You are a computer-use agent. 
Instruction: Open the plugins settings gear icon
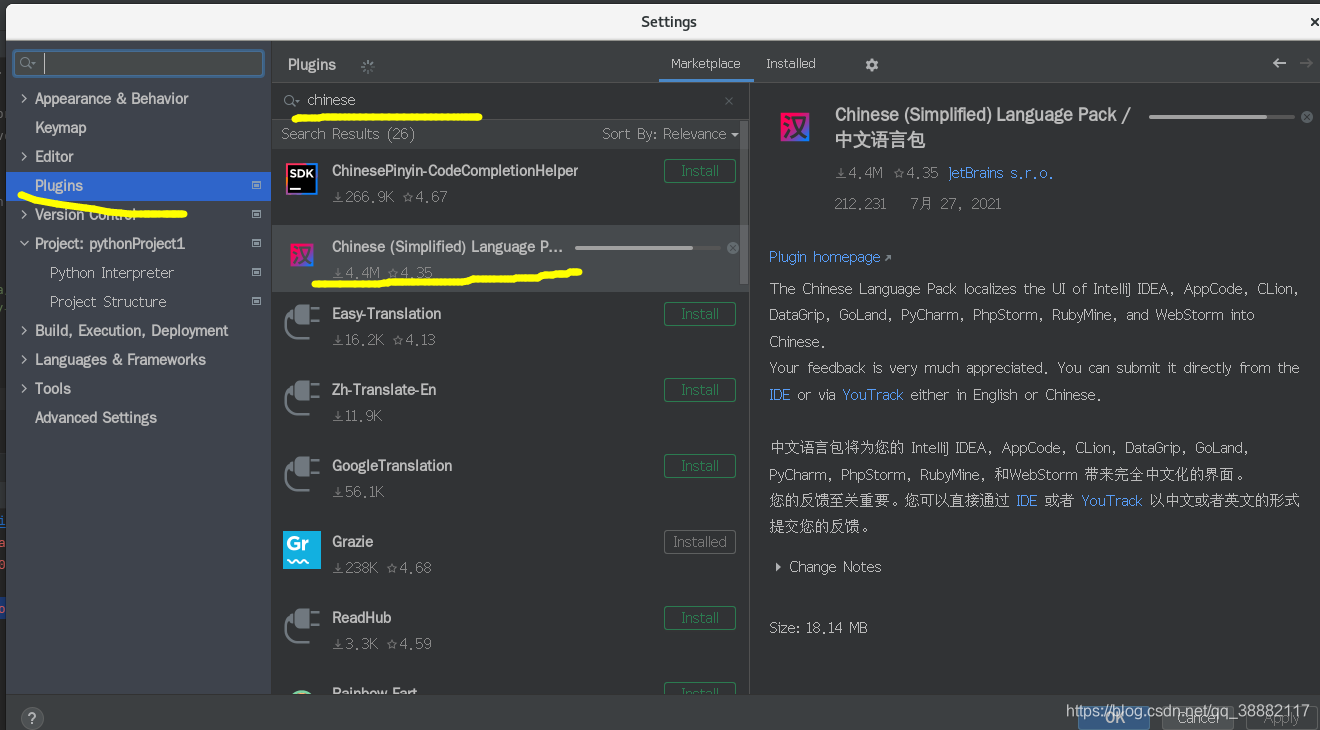coord(872,64)
